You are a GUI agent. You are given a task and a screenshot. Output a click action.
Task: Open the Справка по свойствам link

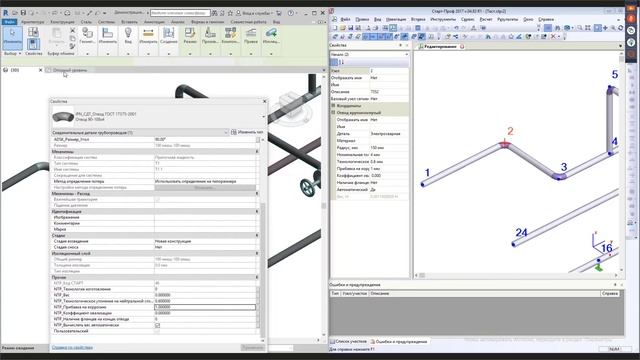coord(72,347)
